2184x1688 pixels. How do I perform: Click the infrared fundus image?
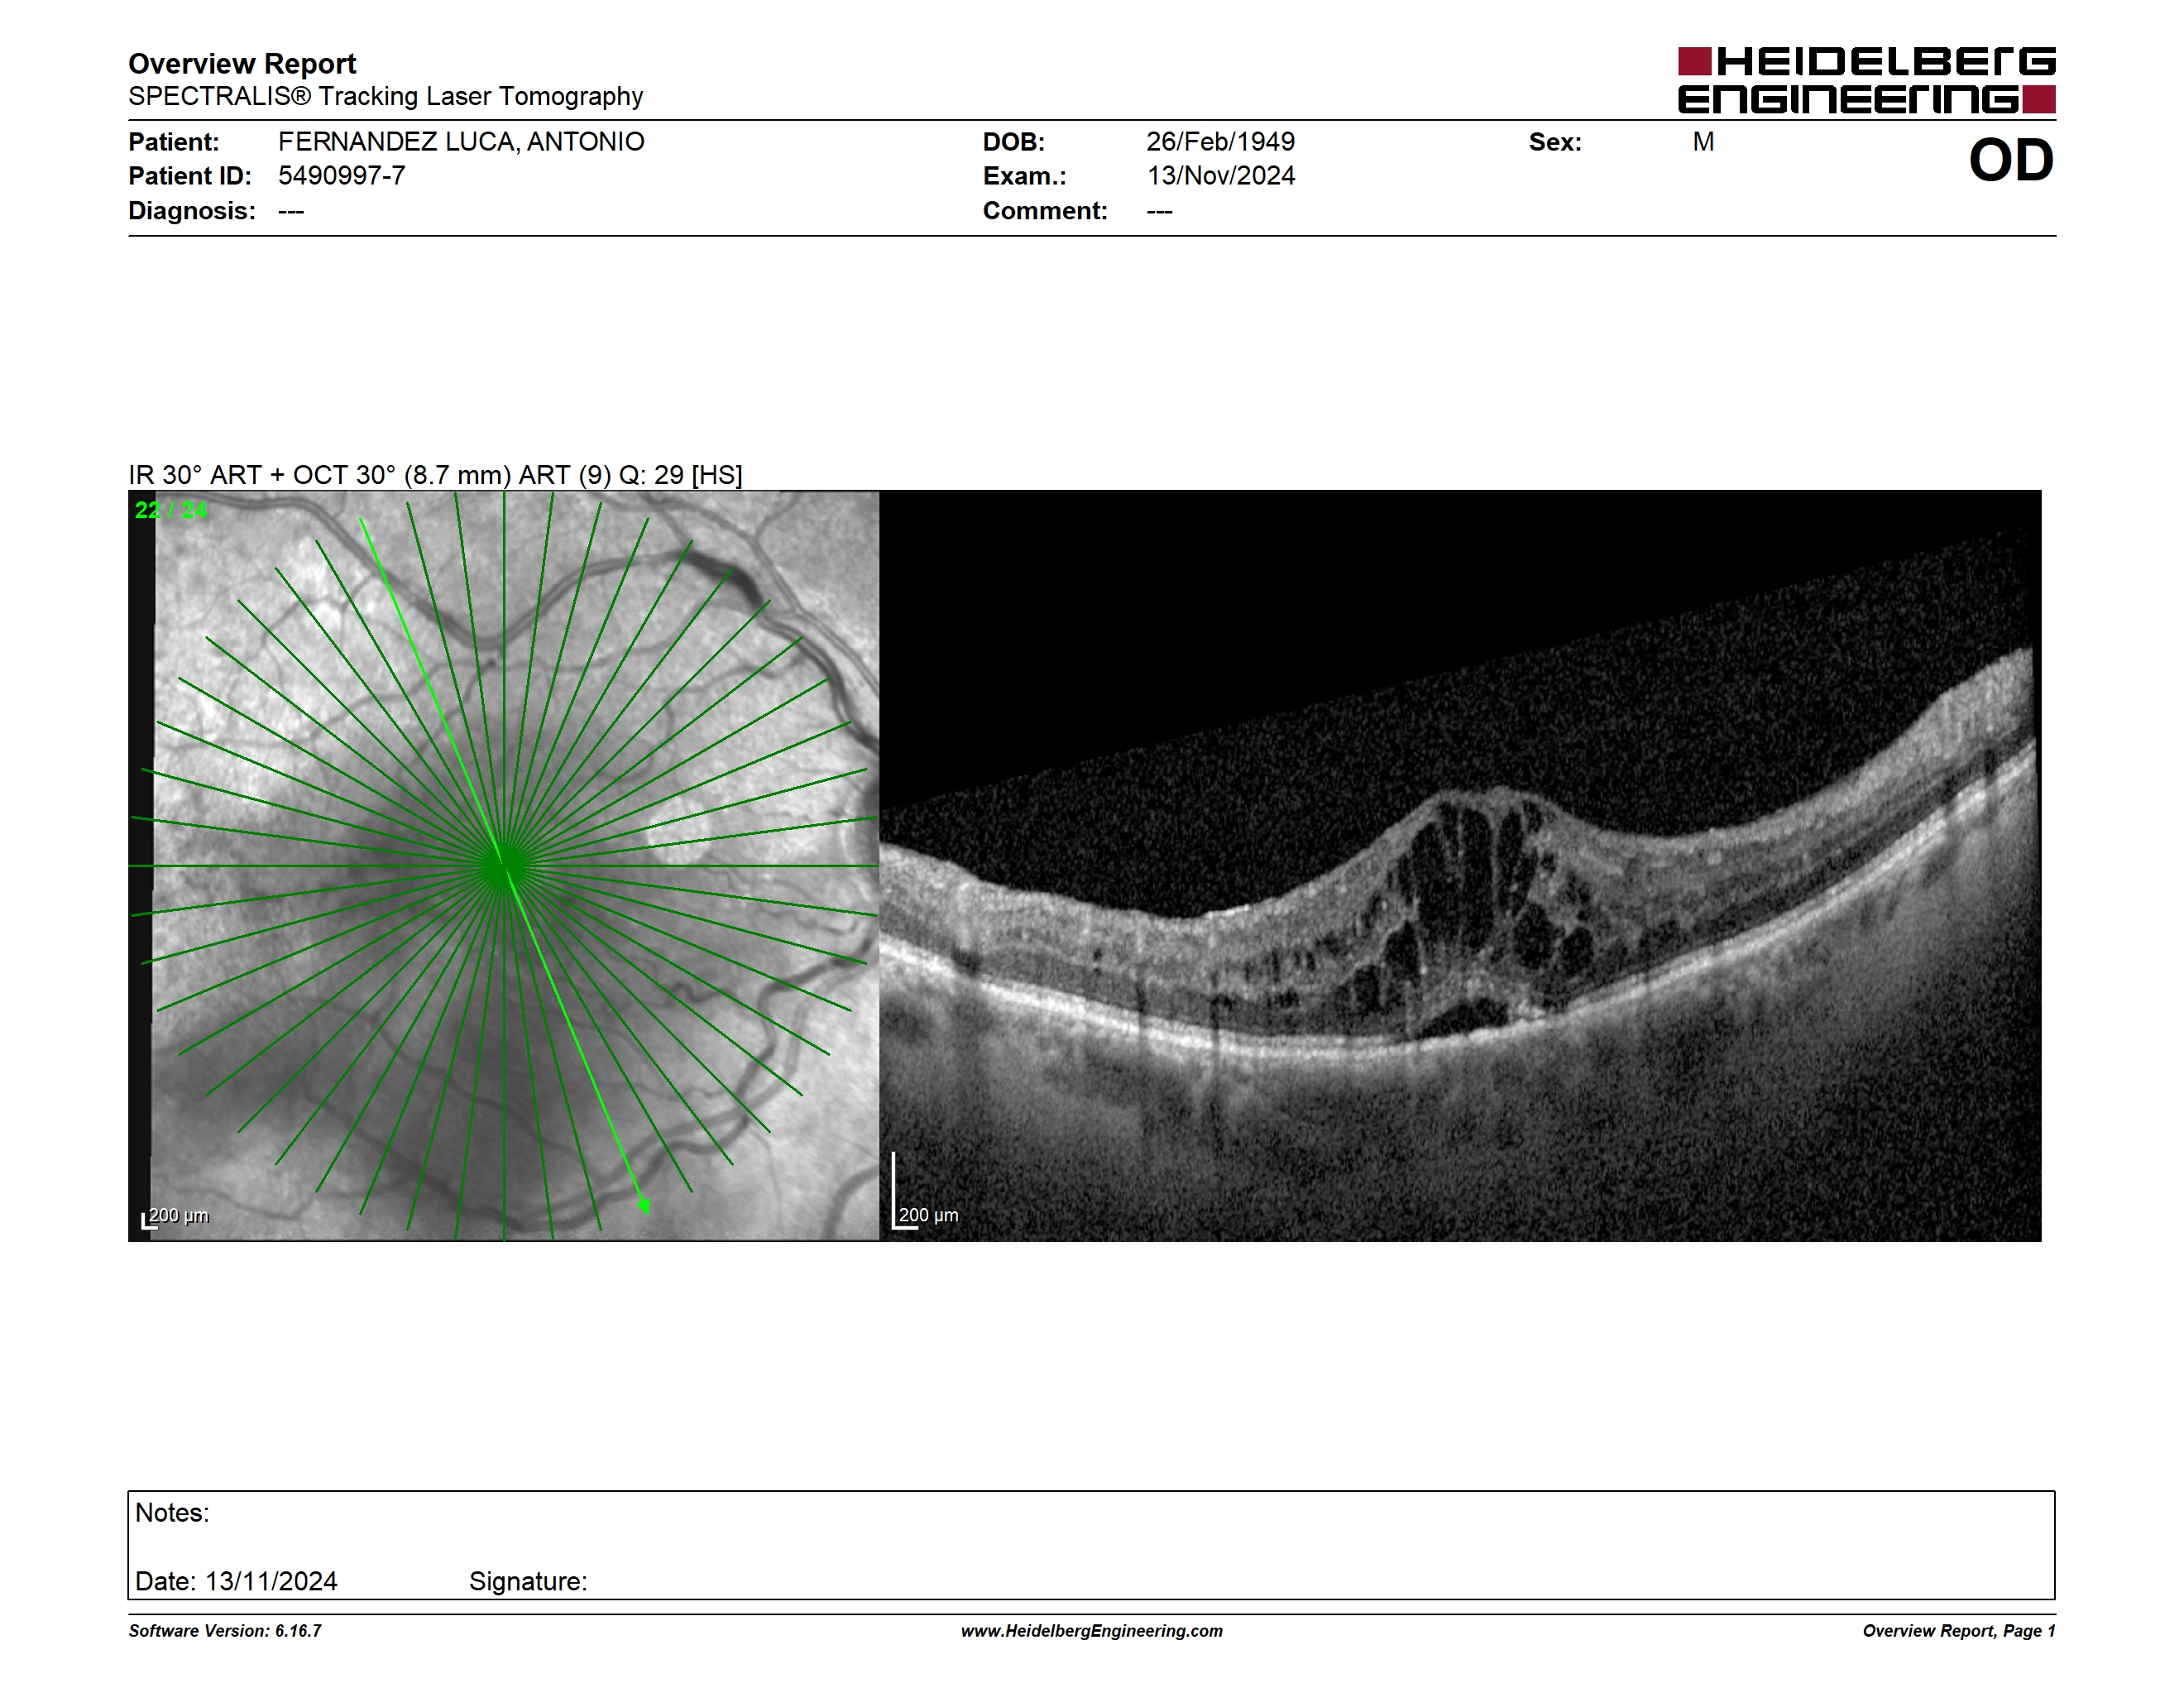click(x=504, y=866)
